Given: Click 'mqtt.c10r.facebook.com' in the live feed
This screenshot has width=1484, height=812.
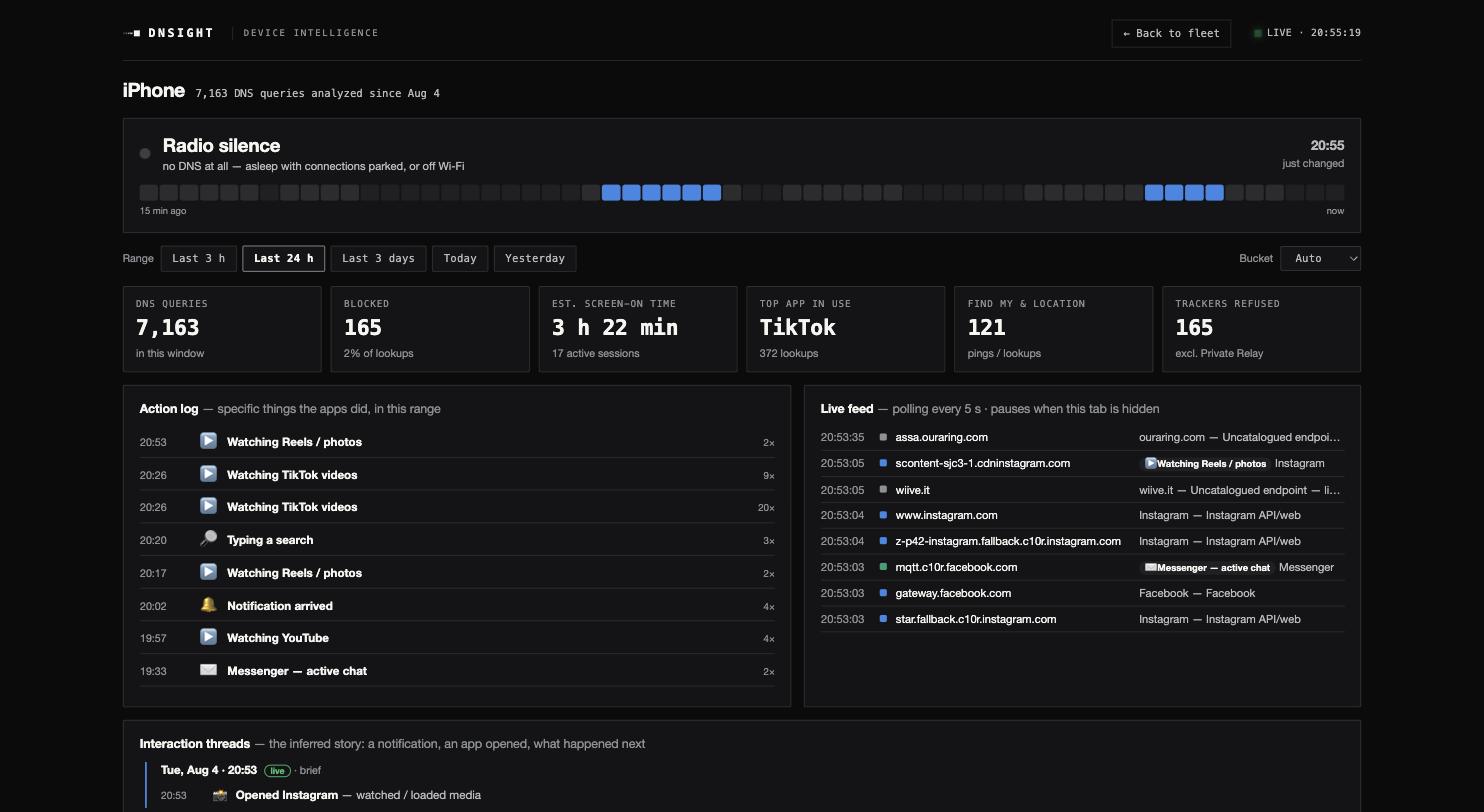Looking at the screenshot, I should [956, 567].
